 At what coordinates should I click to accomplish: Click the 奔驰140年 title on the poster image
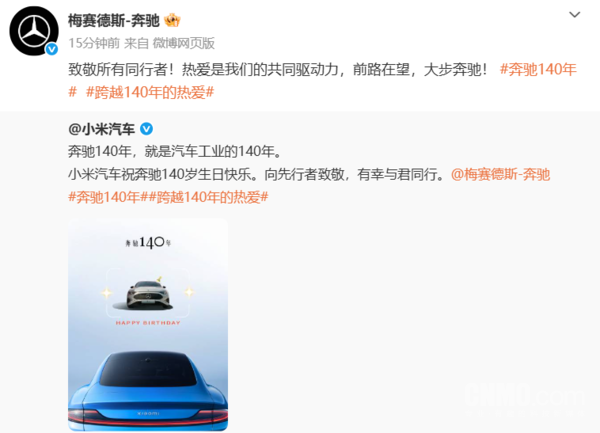point(148,242)
